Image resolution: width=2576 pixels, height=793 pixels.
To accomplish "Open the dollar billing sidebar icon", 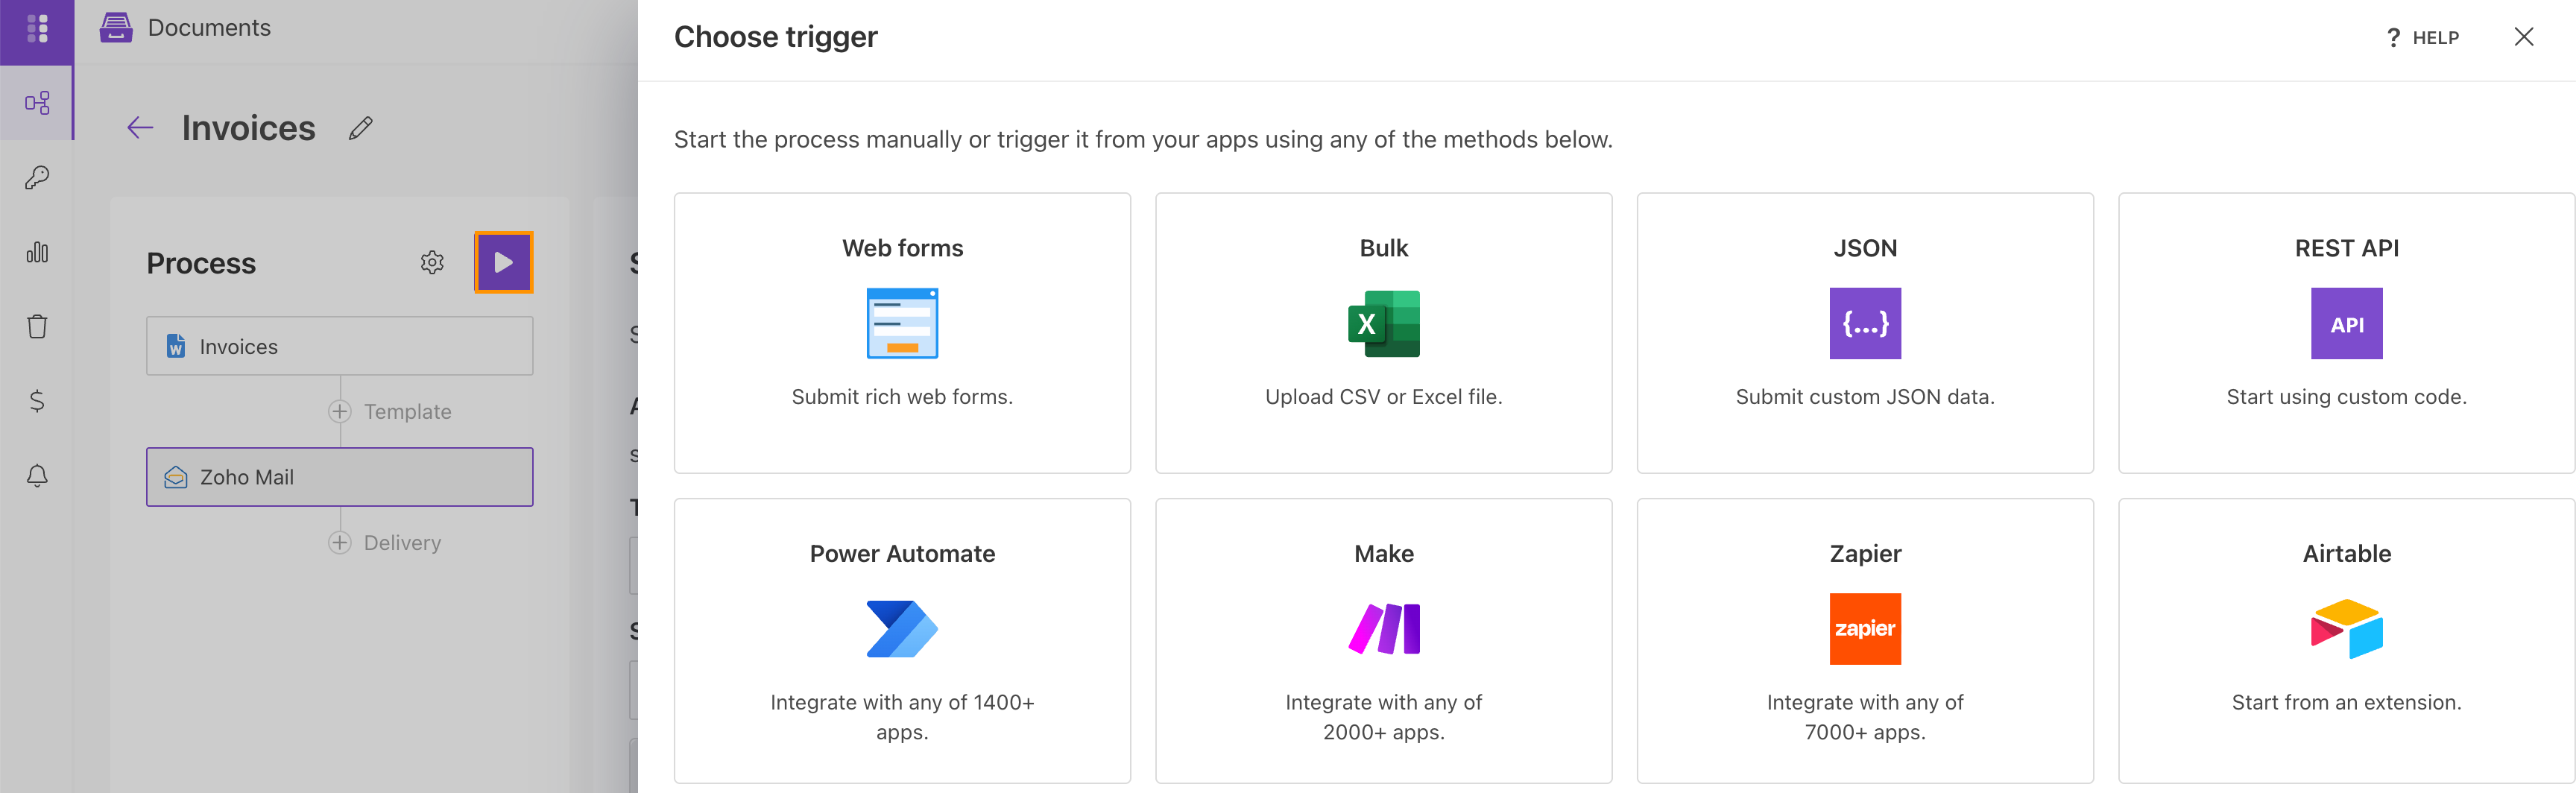I will point(37,401).
